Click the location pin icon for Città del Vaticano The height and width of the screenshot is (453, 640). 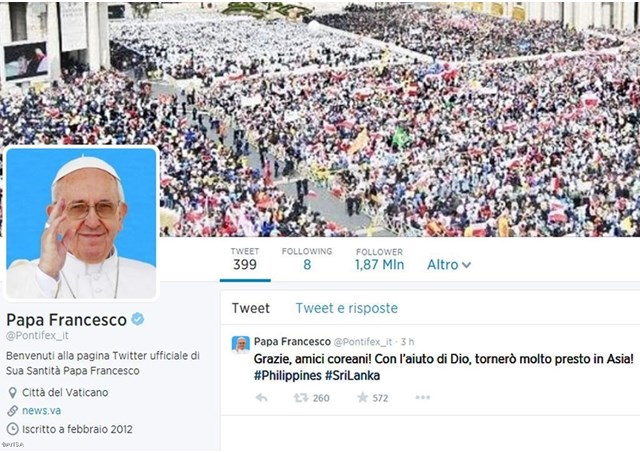click(13, 393)
